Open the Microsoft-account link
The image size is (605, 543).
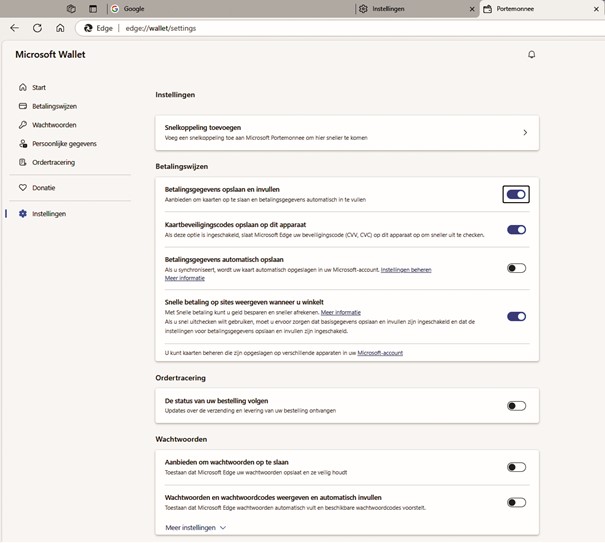tap(380, 353)
